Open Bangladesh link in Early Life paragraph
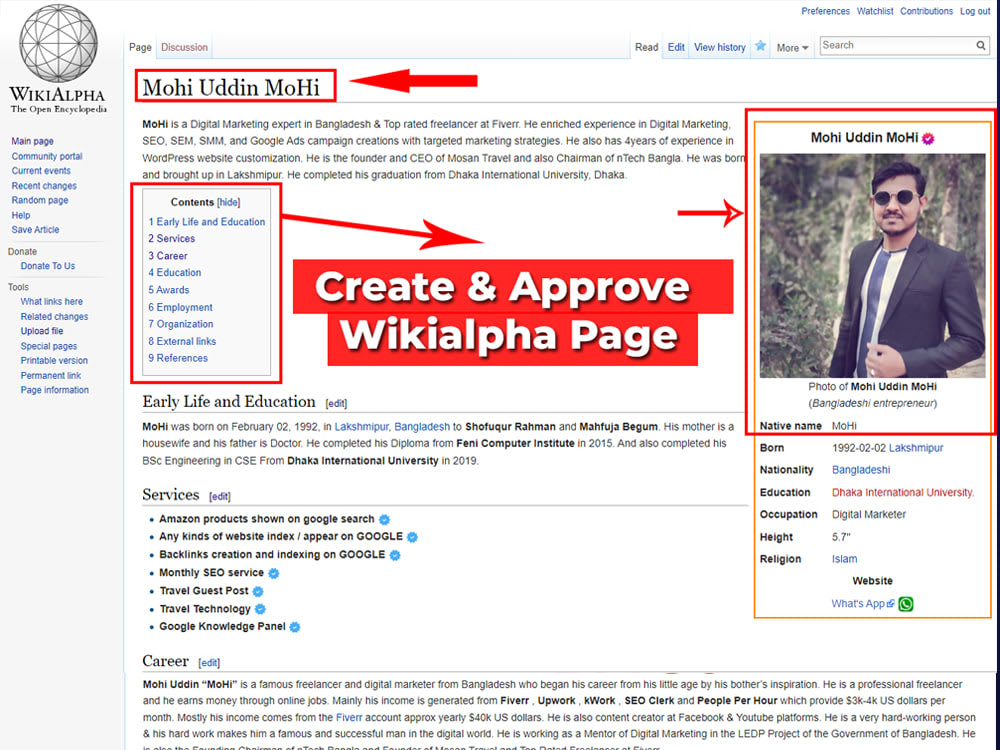 [422, 427]
